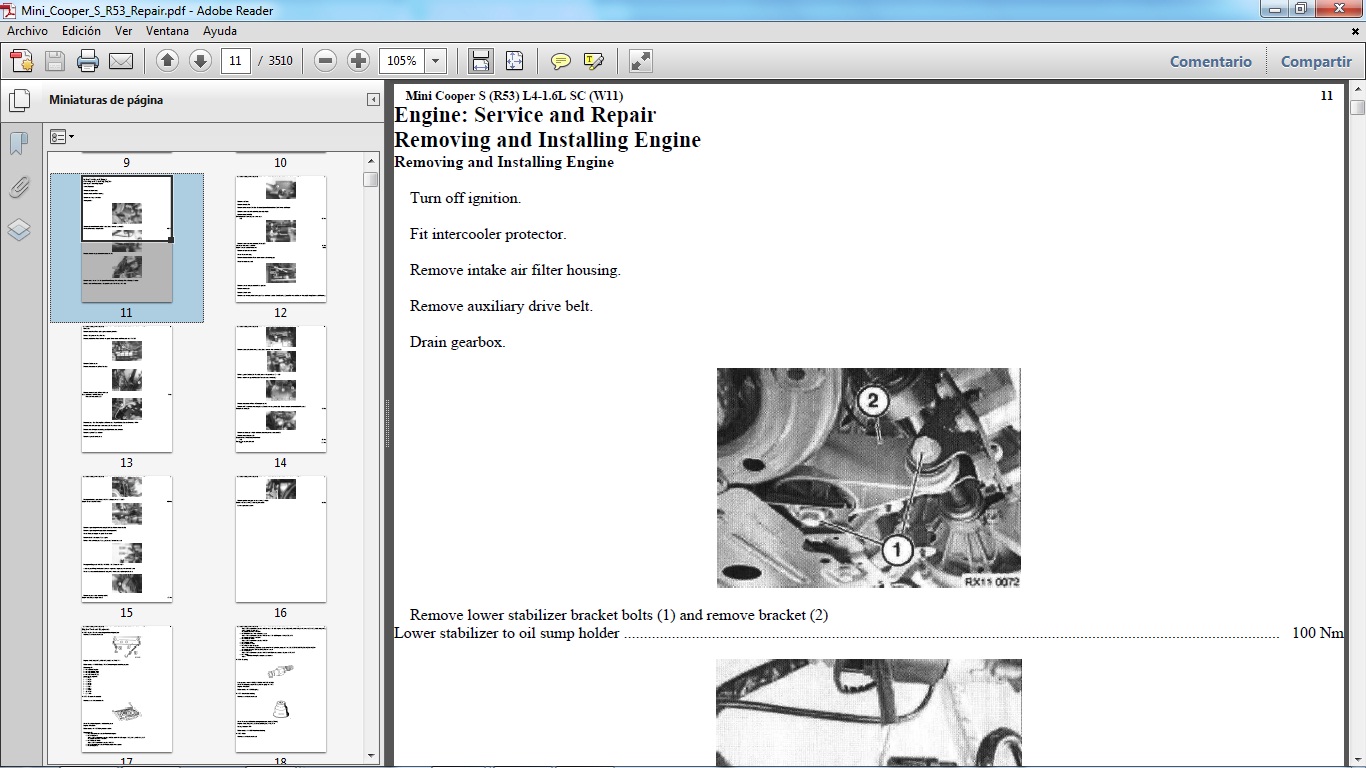Select page 12 thumbnail

coord(280,239)
